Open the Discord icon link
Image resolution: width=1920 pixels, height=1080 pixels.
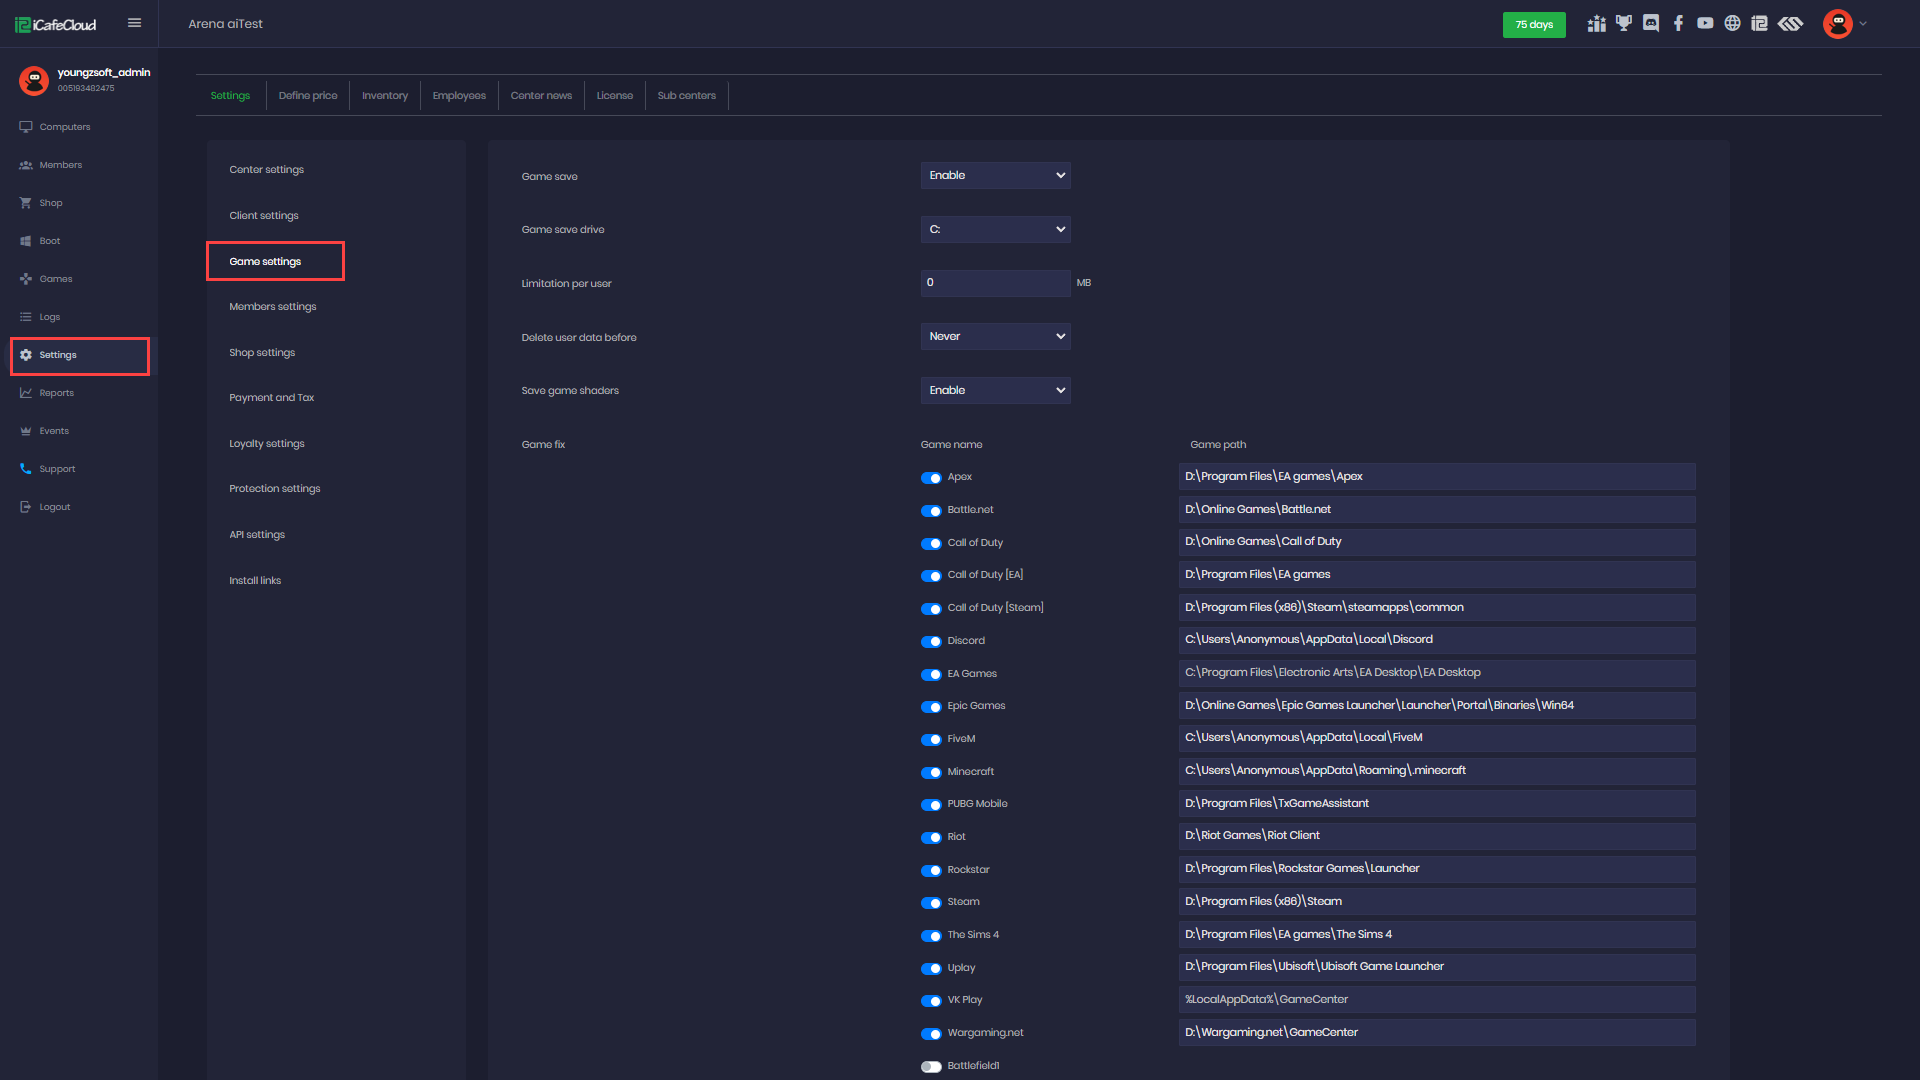click(x=1651, y=24)
